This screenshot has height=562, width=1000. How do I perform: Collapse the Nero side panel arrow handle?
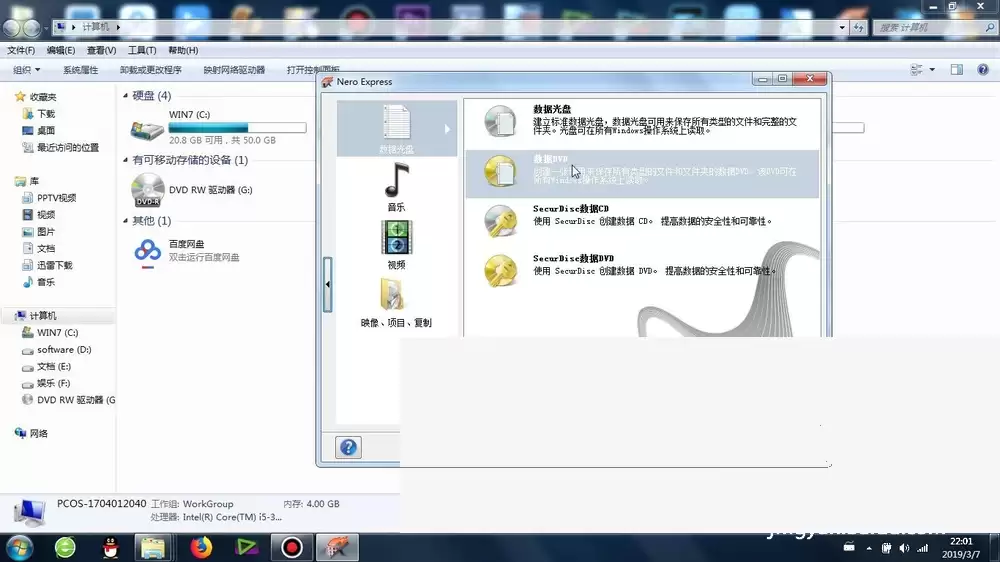coord(327,284)
